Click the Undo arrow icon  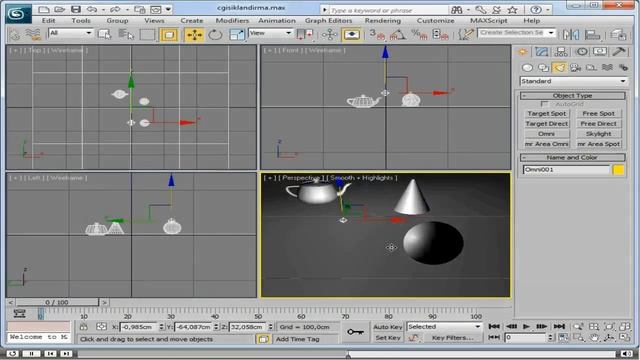tap(92, 9)
